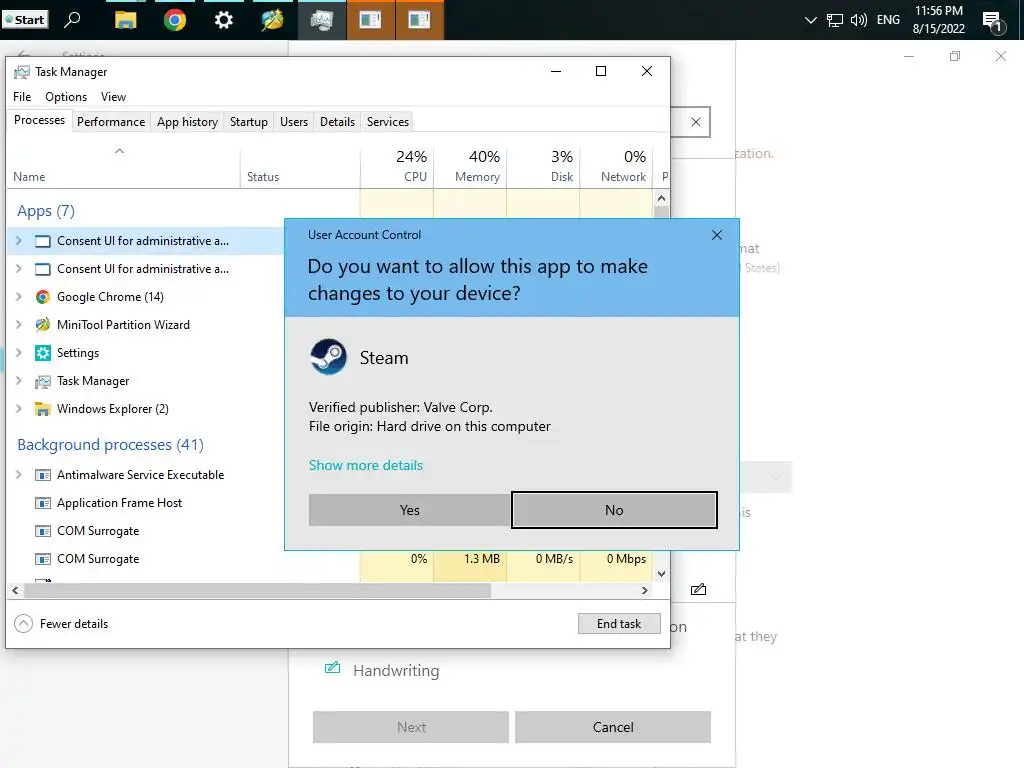
Task: Click the Handwriting pen icon in Settings
Action: coord(332,667)
